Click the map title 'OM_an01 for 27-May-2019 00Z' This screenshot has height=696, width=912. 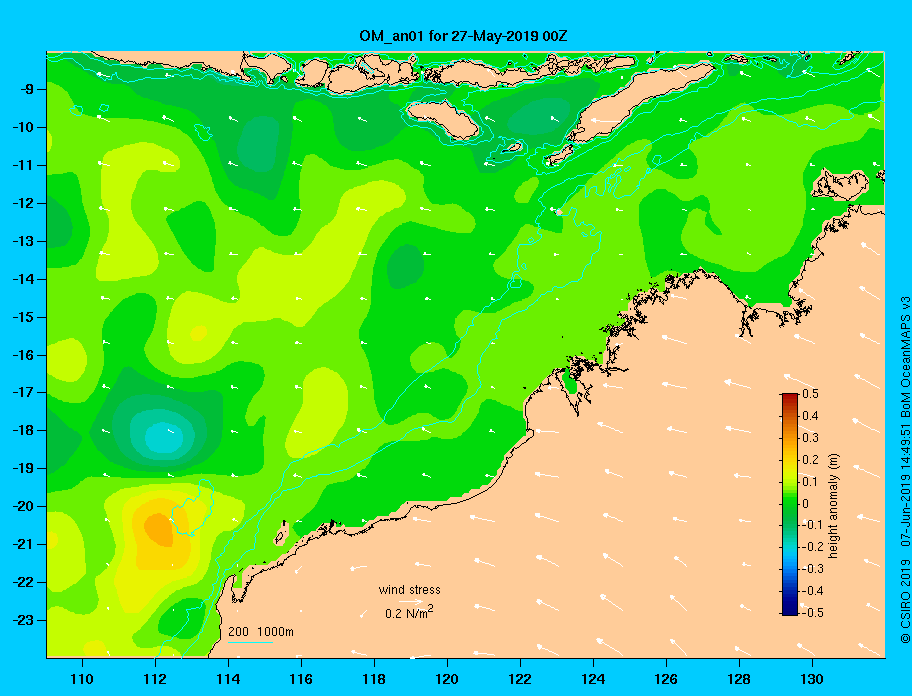pyautogui.click(x=463, y=36)
